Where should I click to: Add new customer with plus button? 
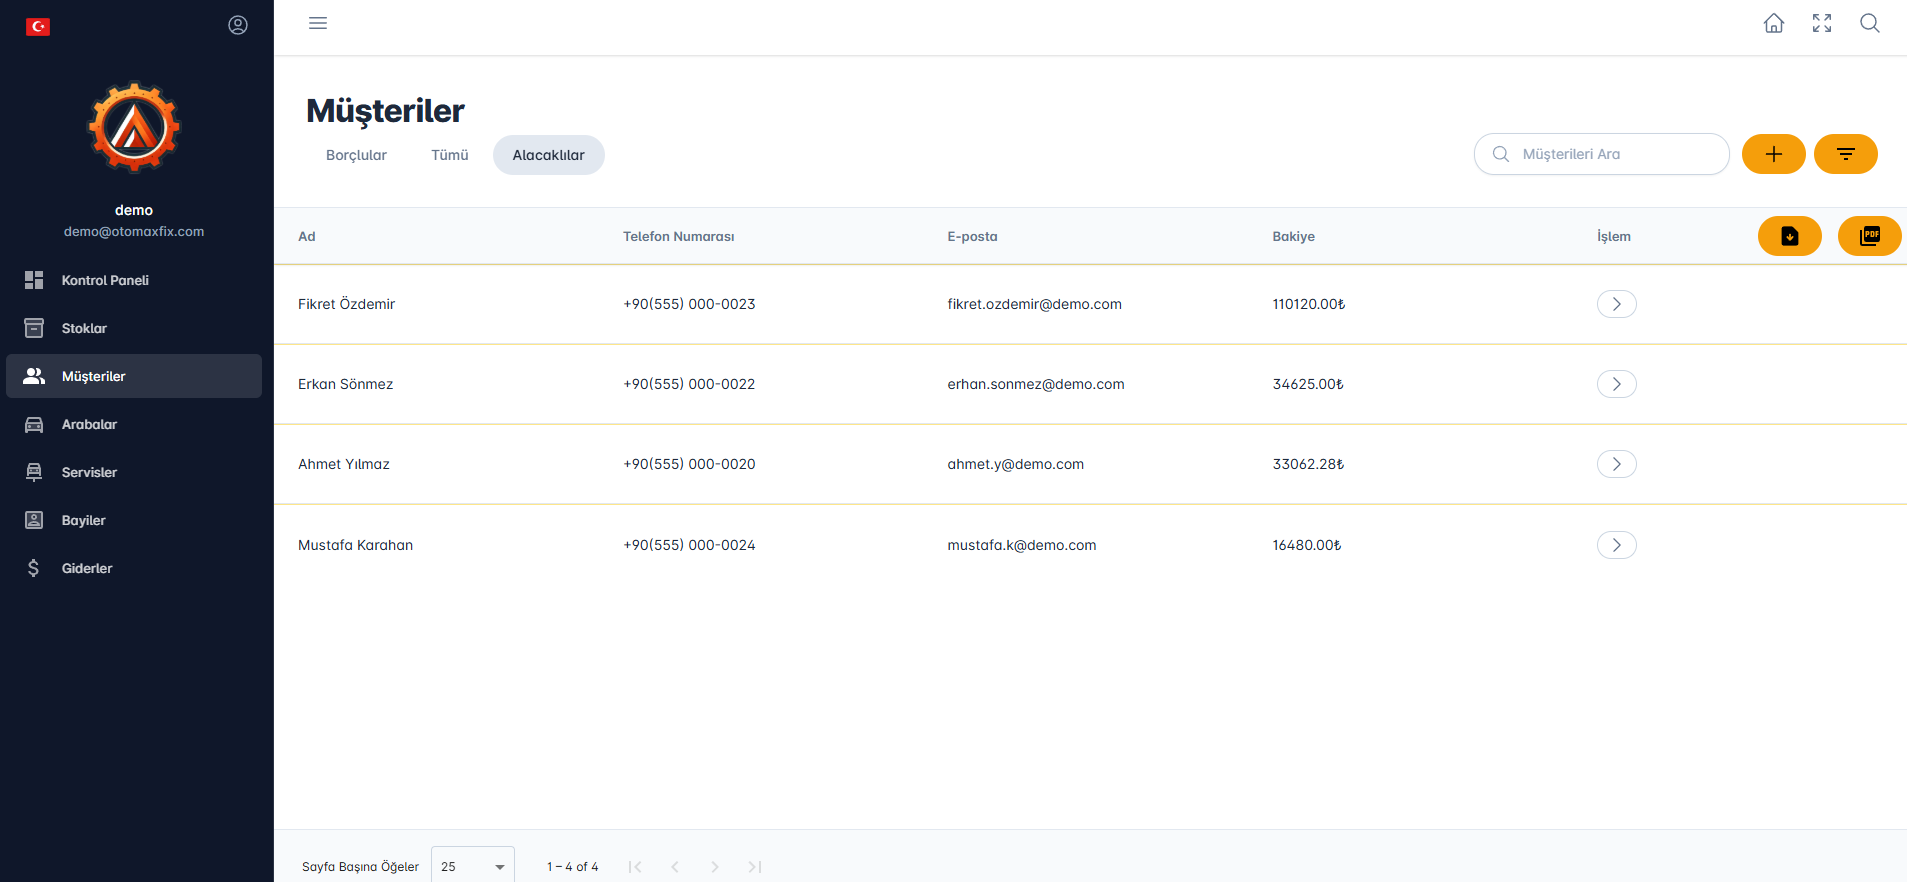[1774, 154]
